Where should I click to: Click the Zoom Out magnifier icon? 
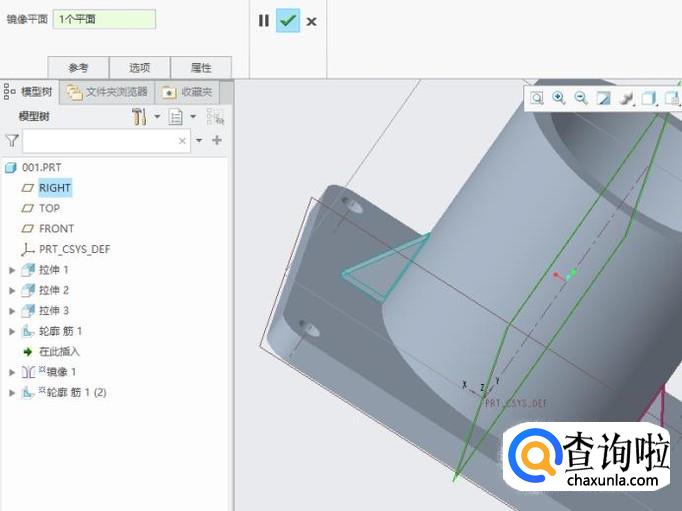581,98
